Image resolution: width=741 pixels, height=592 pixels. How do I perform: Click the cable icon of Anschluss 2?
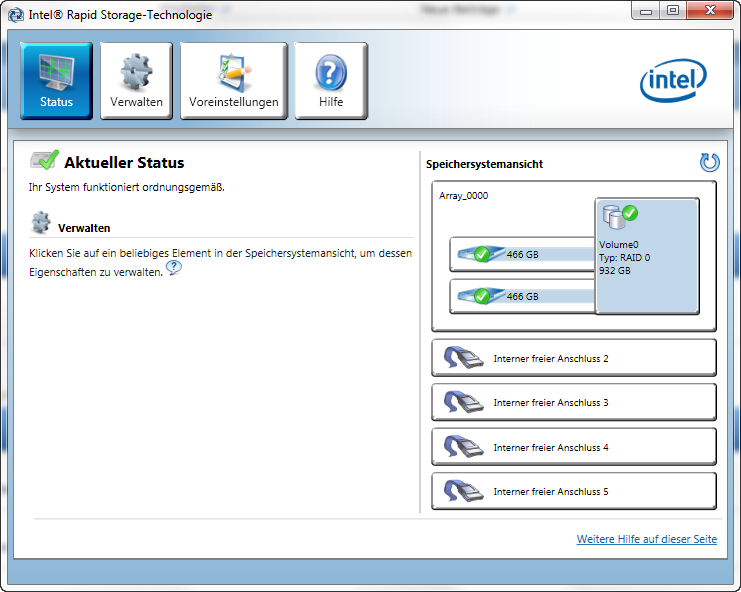[463, 358]
